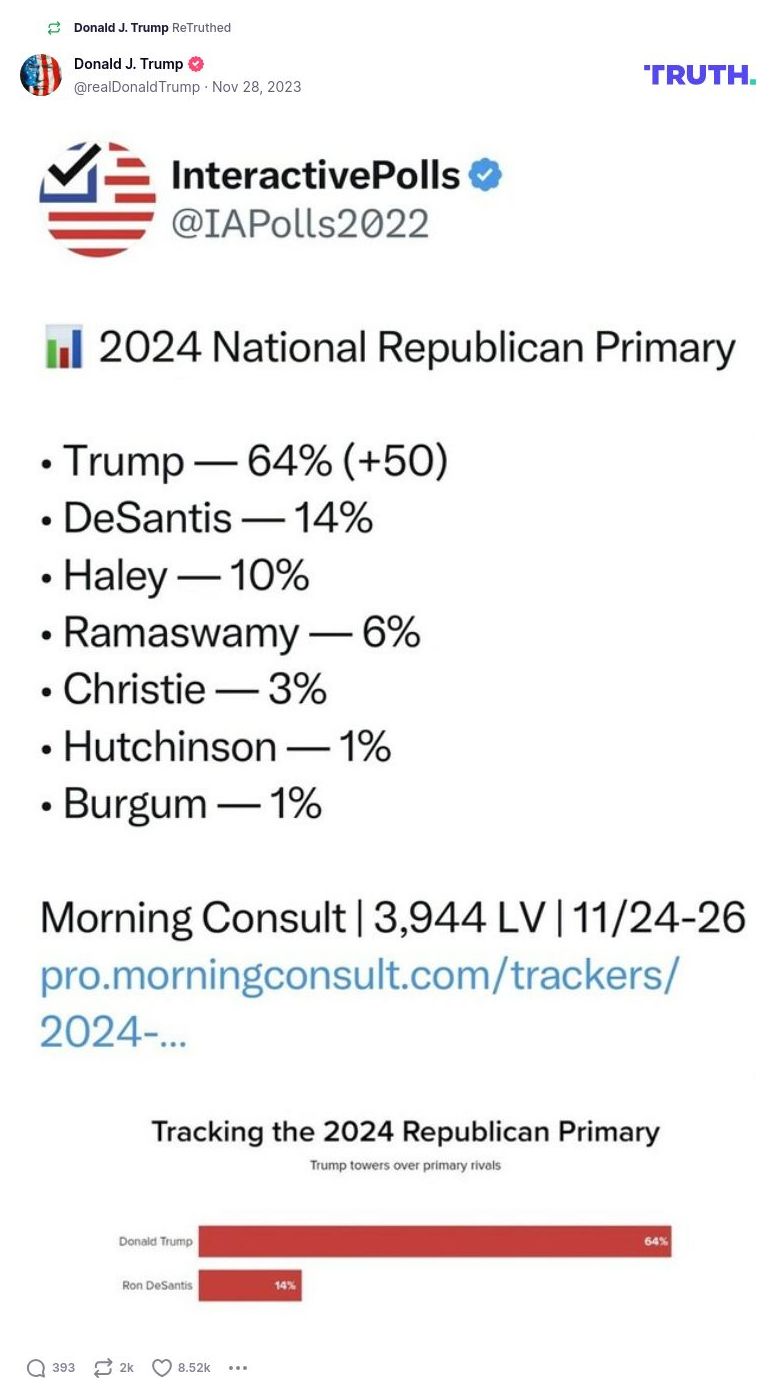Click the InteractivePolls checkmark-flag avatar
Image resolution: width=777 pixels, height=1398 pixels.
point(97,199)
